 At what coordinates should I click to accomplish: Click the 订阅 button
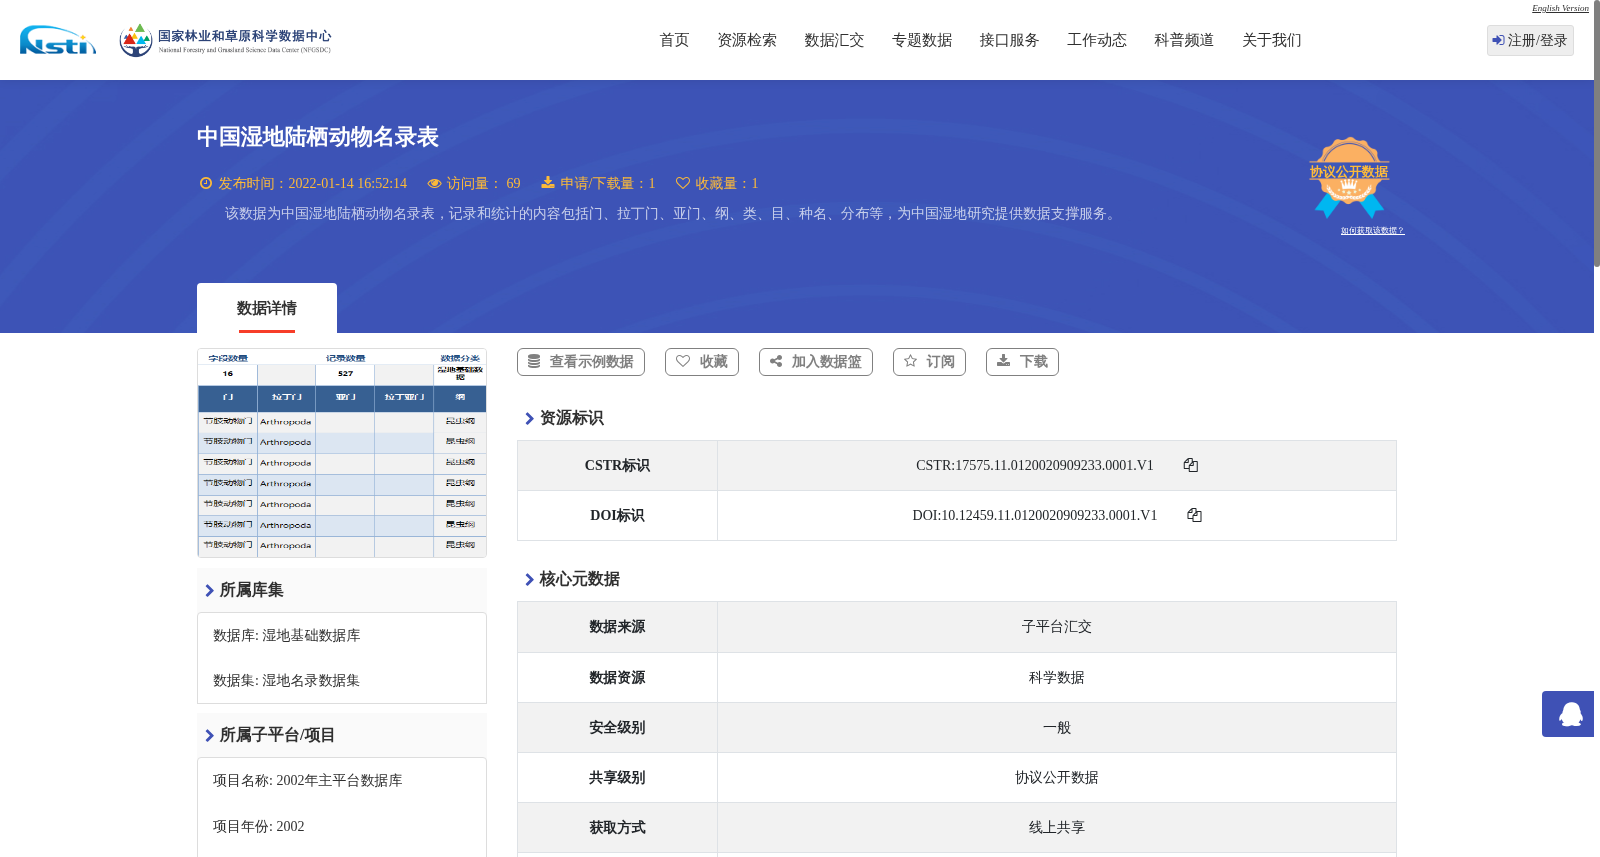click(x=929, y=362)
